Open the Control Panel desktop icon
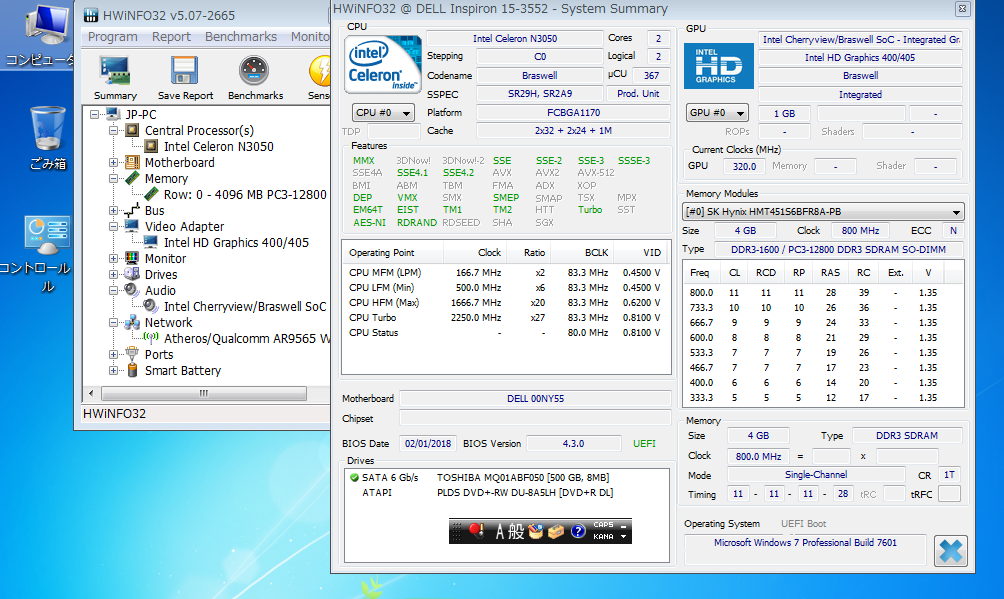Image resolution: width=1004 pixels, height=599 pixels. coord(46,254)
